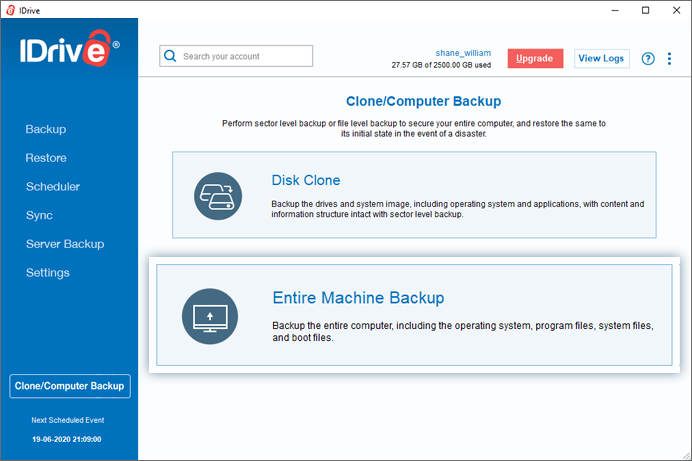This screenshot has width=692, height=461.
Task: Focus the Search your account field
Action: pyautogui.click(x=236, y=56)
